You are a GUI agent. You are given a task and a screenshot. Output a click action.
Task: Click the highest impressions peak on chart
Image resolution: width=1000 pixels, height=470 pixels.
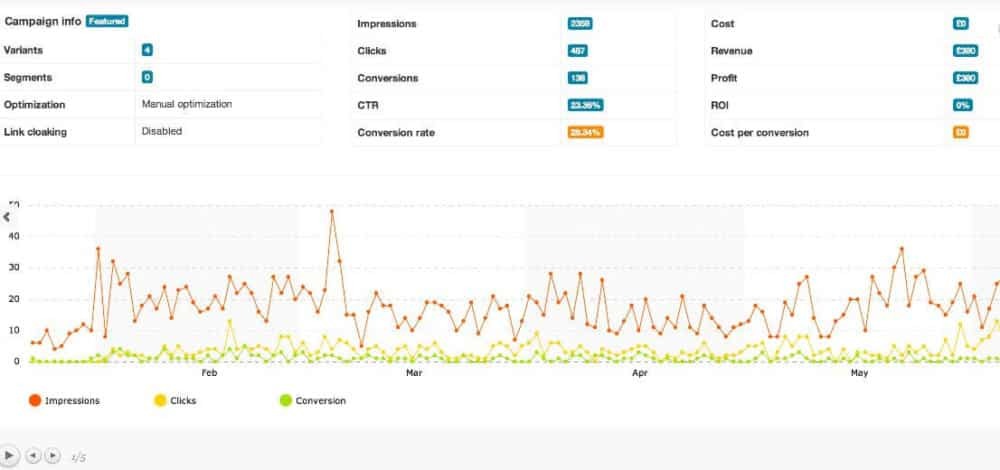(x=332, y=211)
